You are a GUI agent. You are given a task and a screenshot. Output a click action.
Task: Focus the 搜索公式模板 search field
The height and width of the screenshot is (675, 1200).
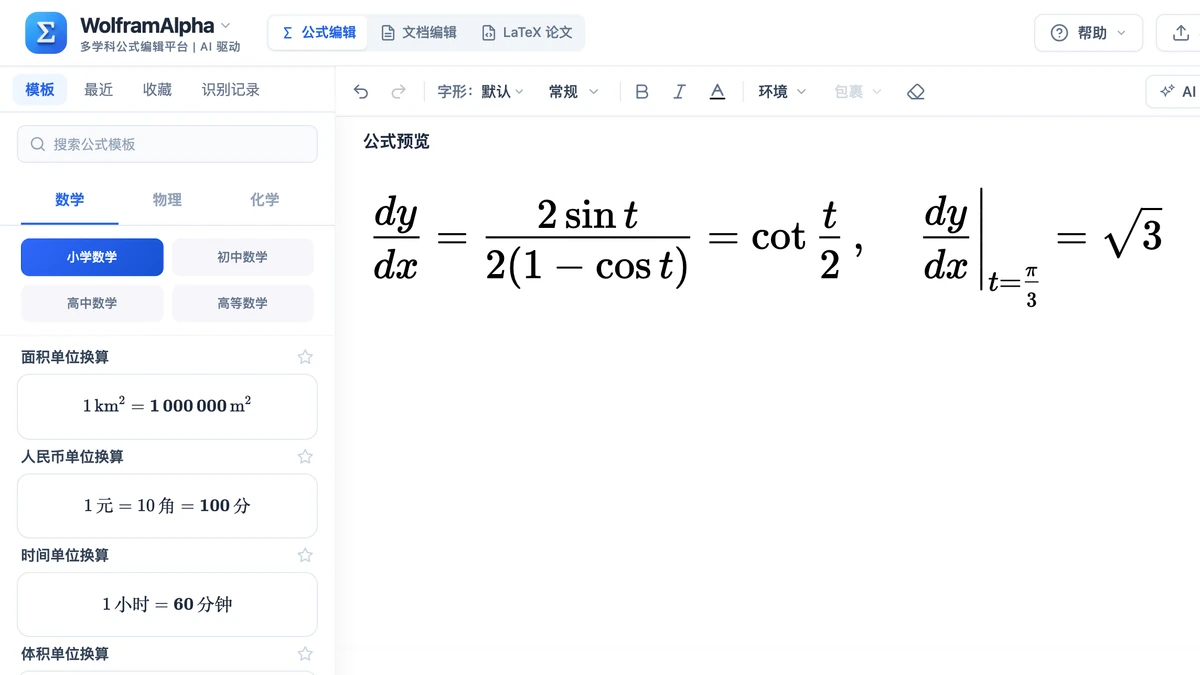pos(167,144)
